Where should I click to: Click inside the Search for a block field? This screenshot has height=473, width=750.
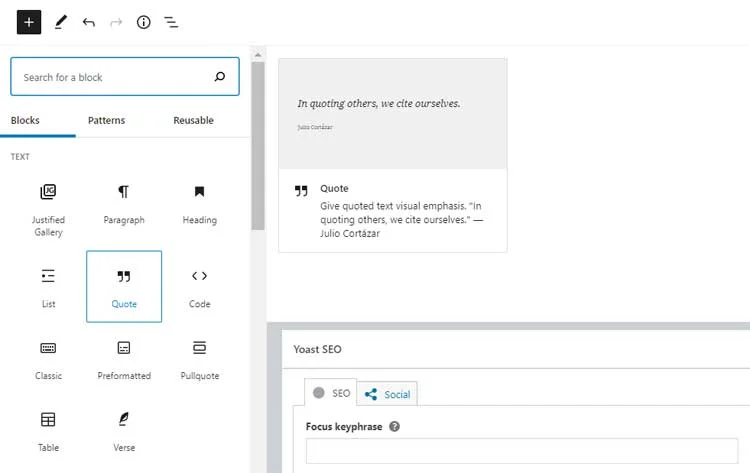point(110,77)
